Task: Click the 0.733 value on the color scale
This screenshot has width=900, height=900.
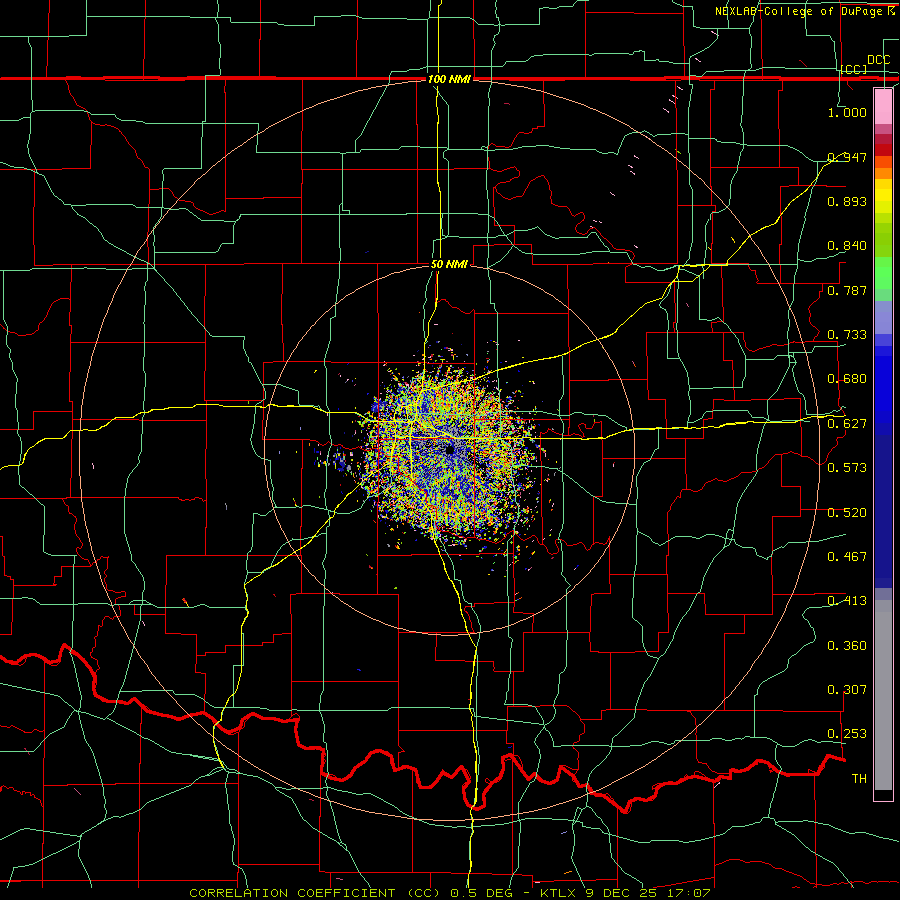Action: click(x=847, y=335)
